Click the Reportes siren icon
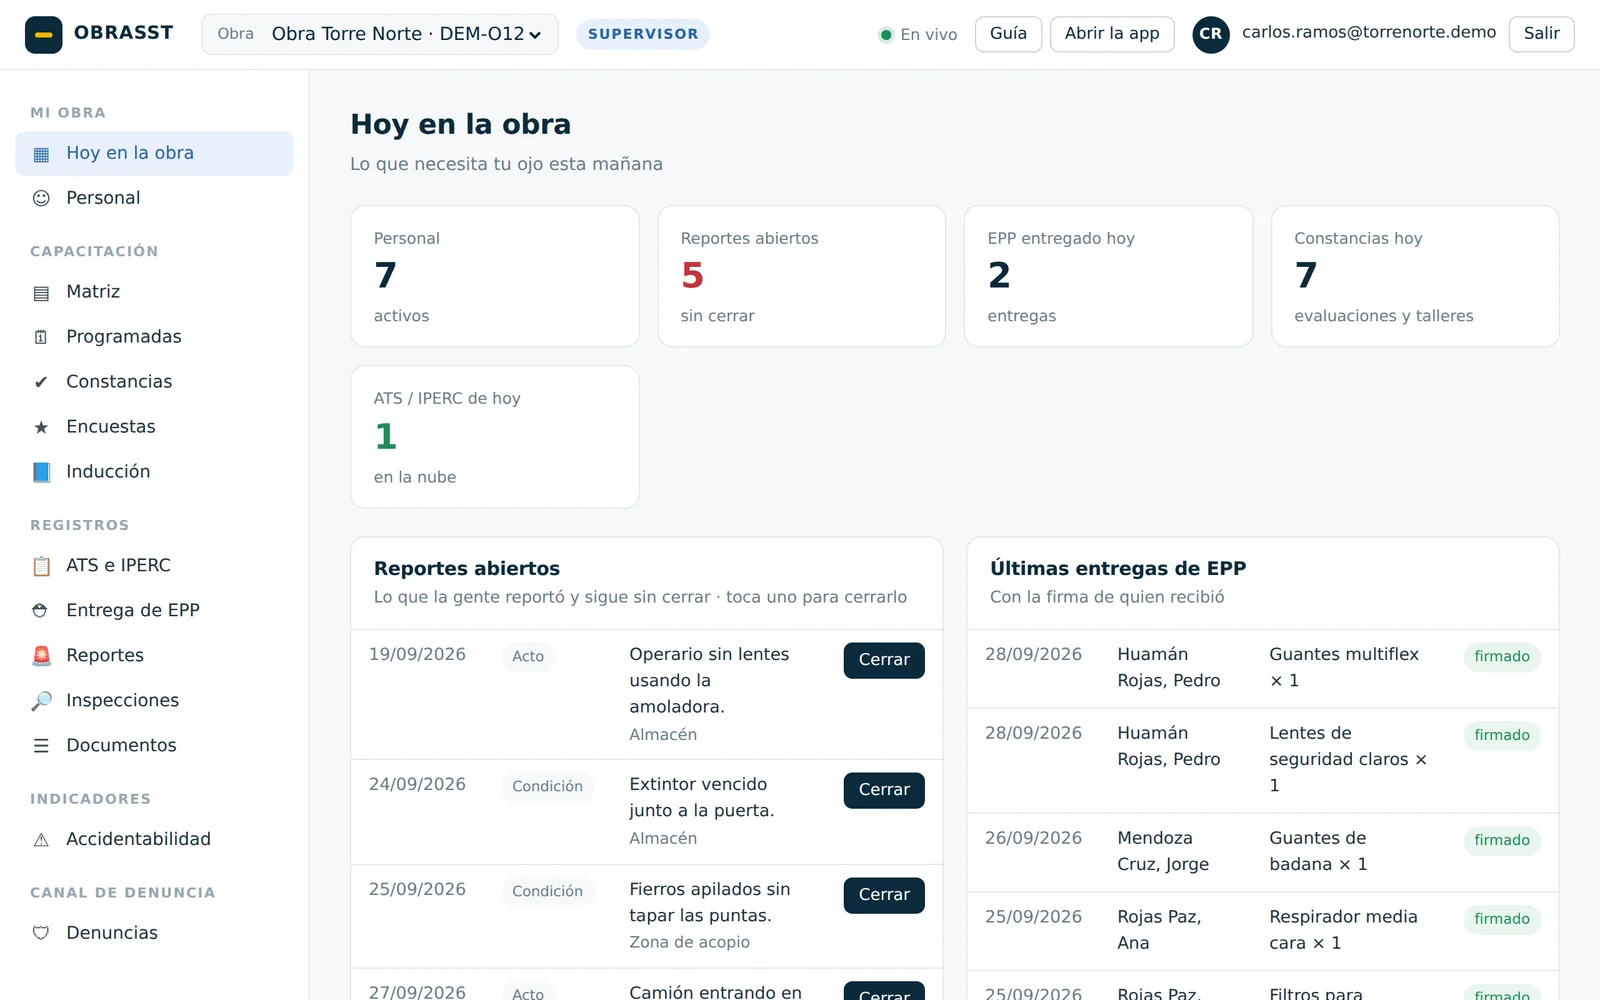Viewport: 1600px width, 1000px height. point(41,655)
